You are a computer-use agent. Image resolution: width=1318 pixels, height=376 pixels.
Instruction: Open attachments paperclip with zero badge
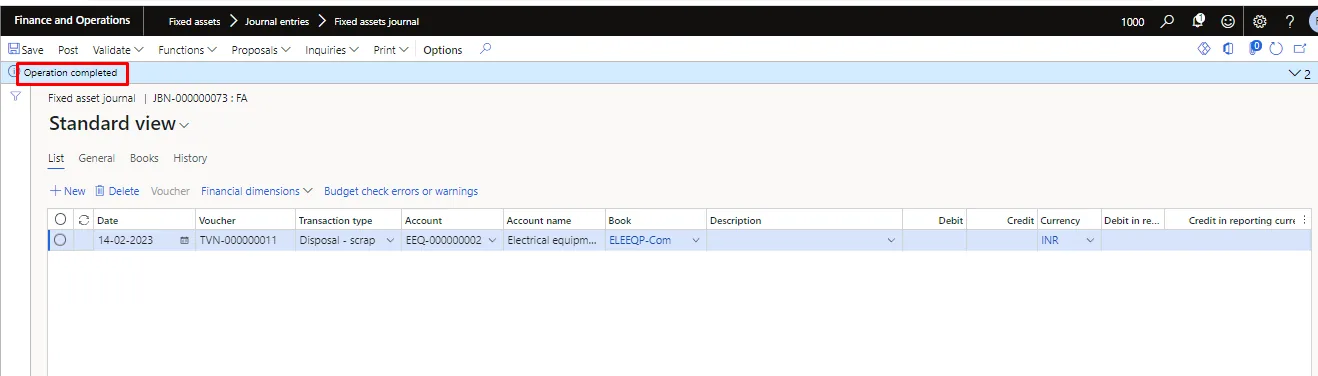coord(1254,48)
